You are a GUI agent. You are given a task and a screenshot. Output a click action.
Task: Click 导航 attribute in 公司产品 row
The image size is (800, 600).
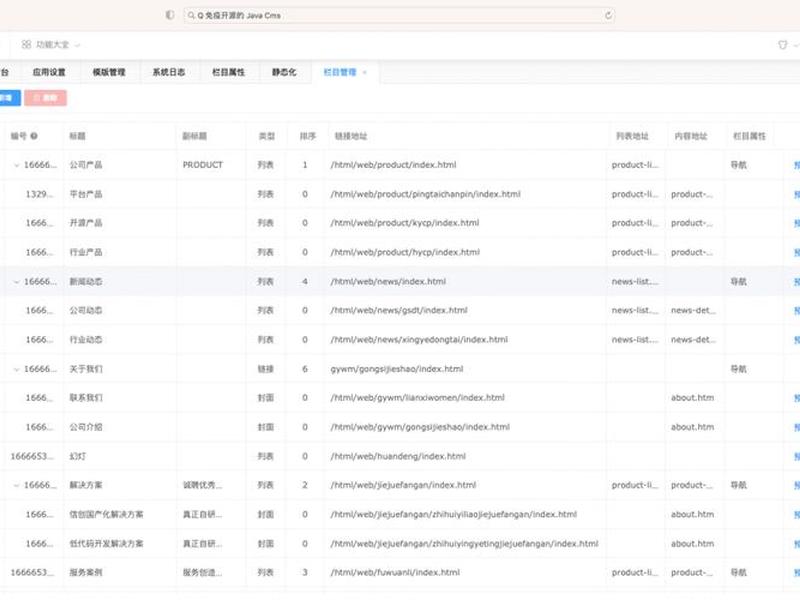[x=739, y=165]
